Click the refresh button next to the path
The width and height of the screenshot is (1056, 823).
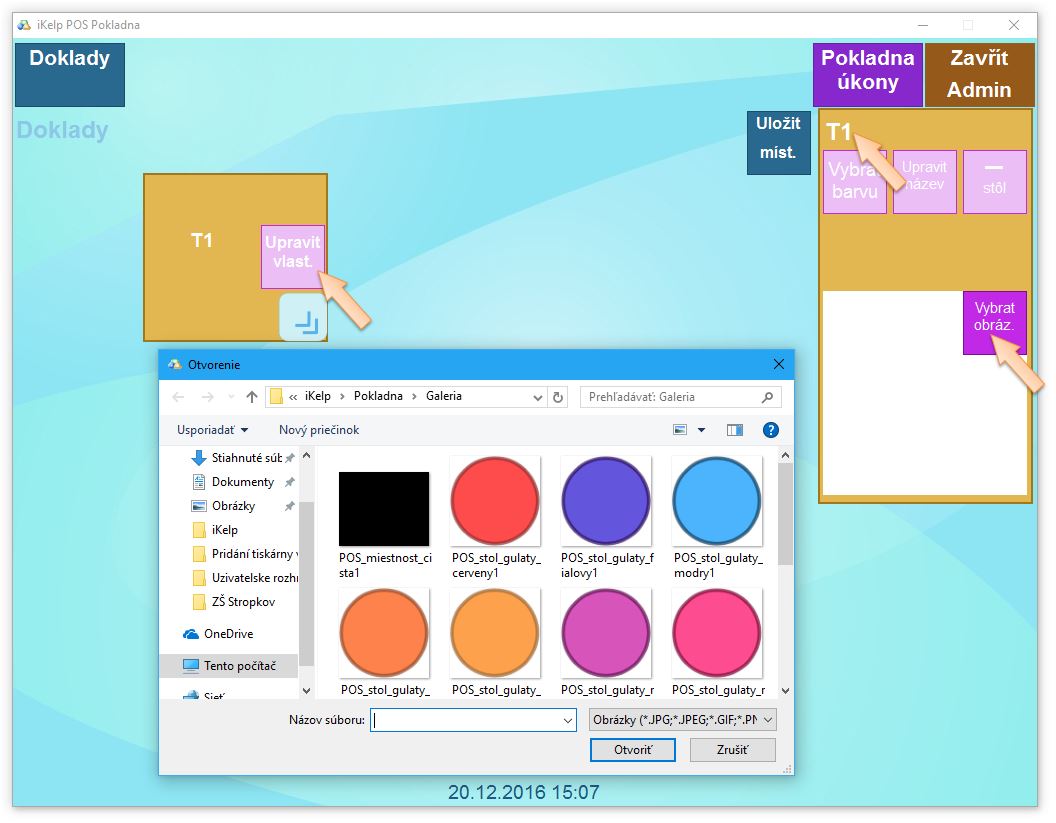pos(559,397)
